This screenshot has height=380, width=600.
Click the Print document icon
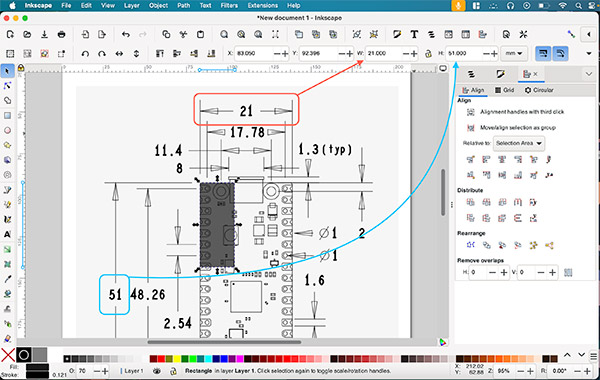(x=61, y=34)
